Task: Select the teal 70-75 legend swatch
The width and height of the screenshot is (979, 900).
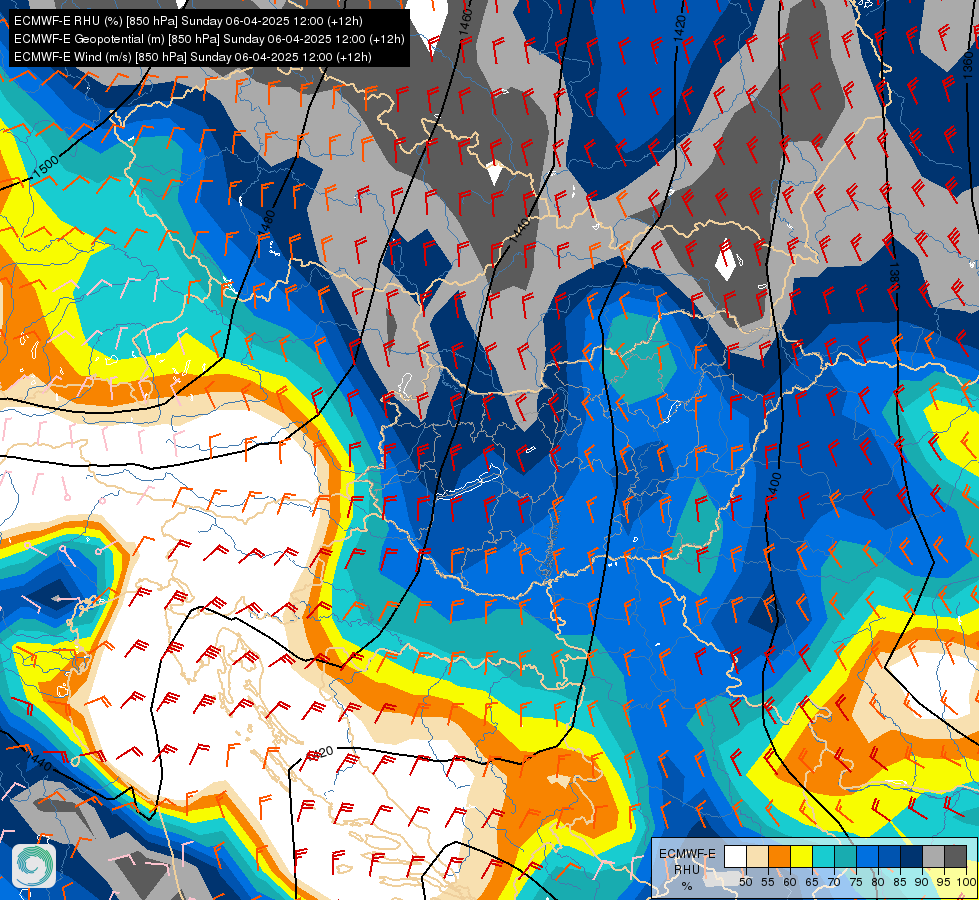Action: point(846,856)
